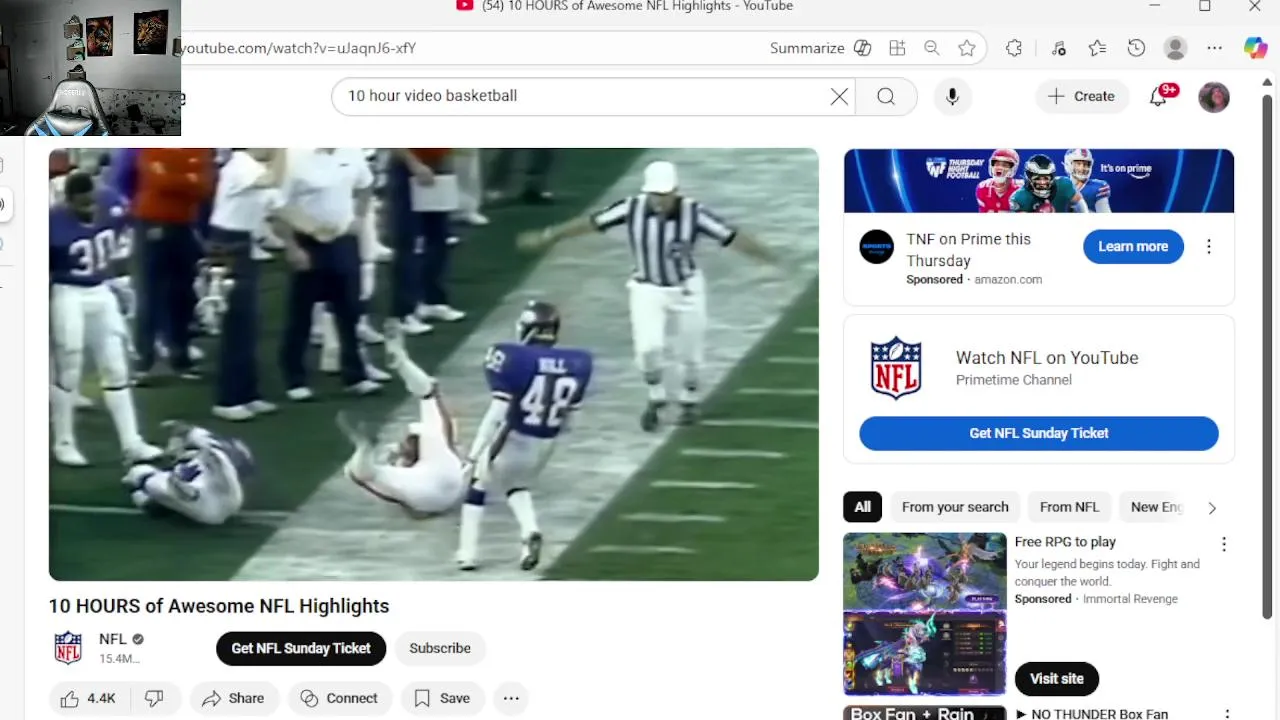The image size is (1280, 720).
Task: Click the browser address bar URL
Action: pos(296,48)
